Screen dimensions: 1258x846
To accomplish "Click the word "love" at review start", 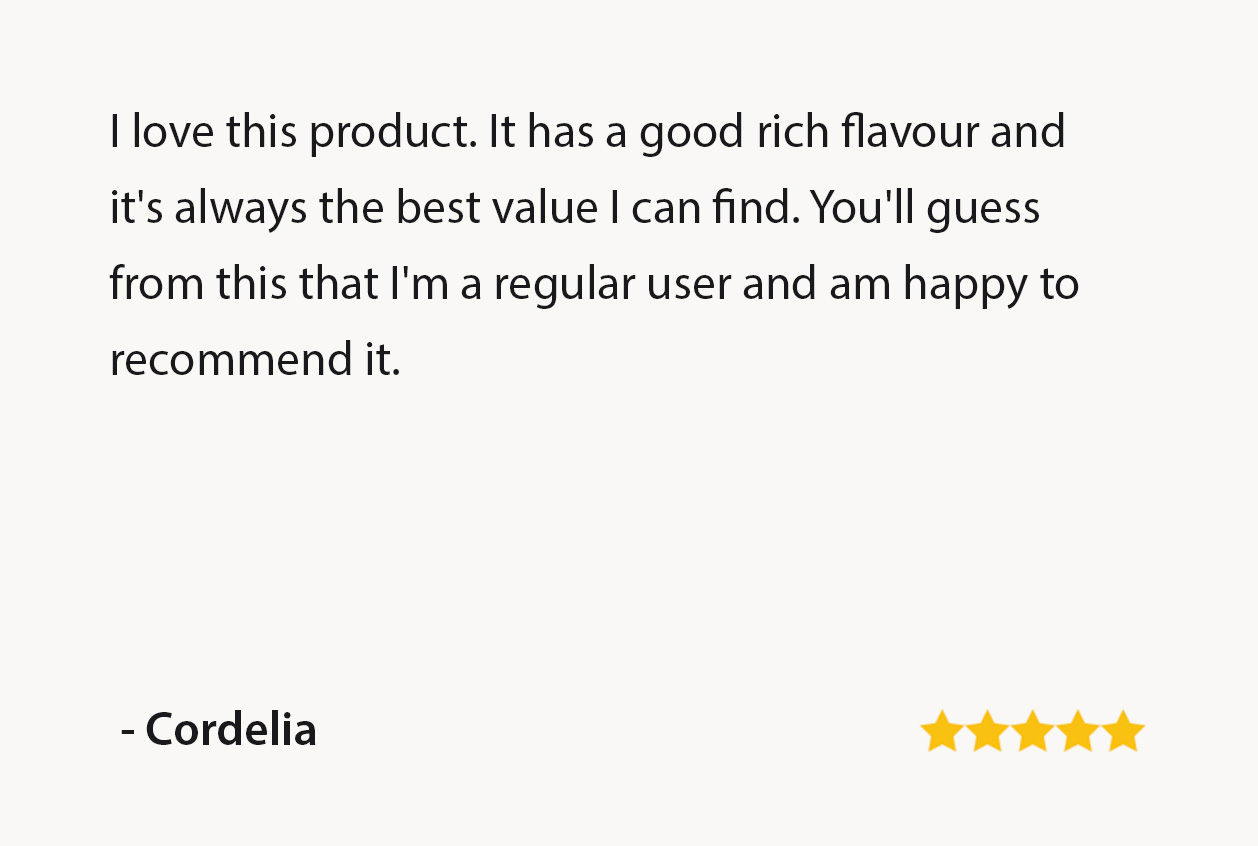I will pyautogui.click(x=173, y=132).
